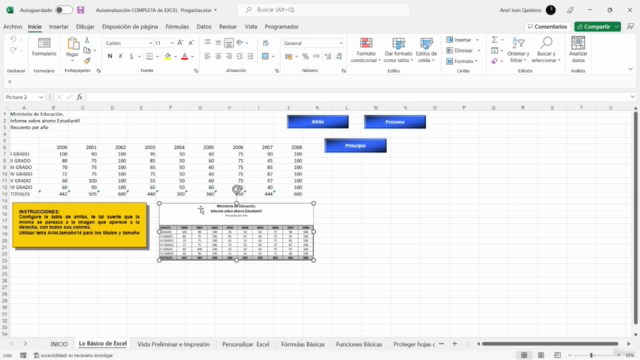640x360 pixels.
Task: Switch to the Insertar ribbon tab
Action: click(59, 27)
